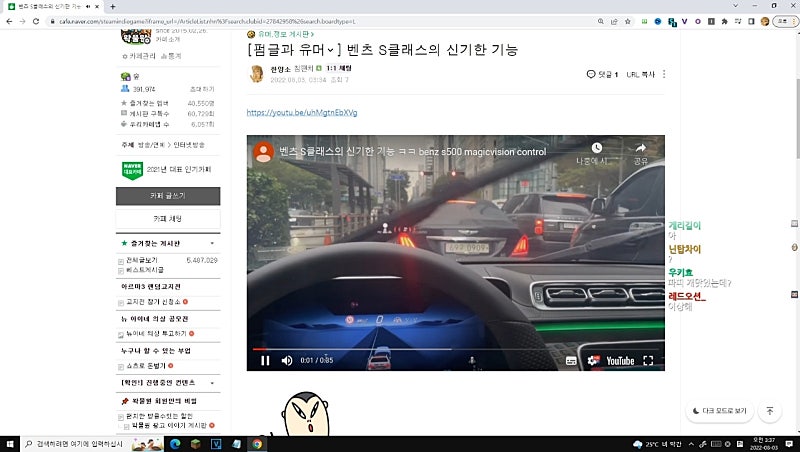Viewport: 800px width, 452px height.
Task: Open Windows Start menu
Action: pyautogui.click(x=10, y=444)
